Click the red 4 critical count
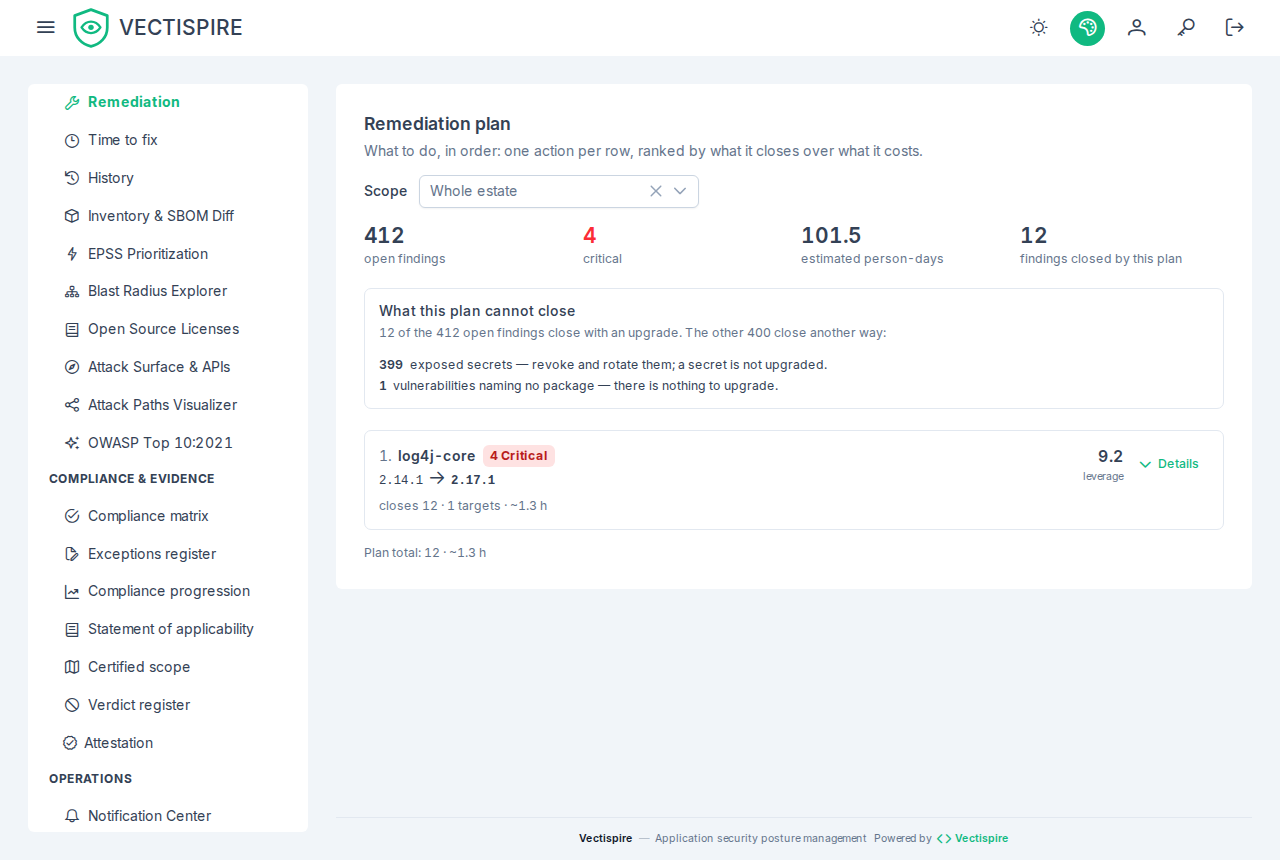 point(590,236)
